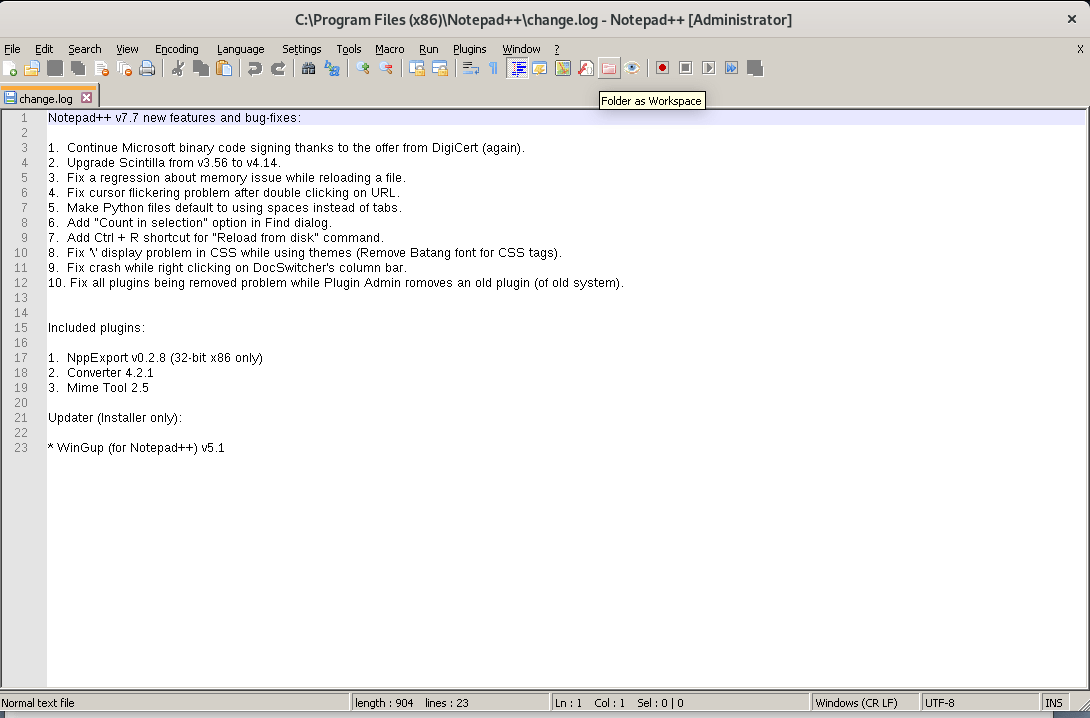Open the Settings menu
Viewport: 1090px width, 718px height.
302,49
